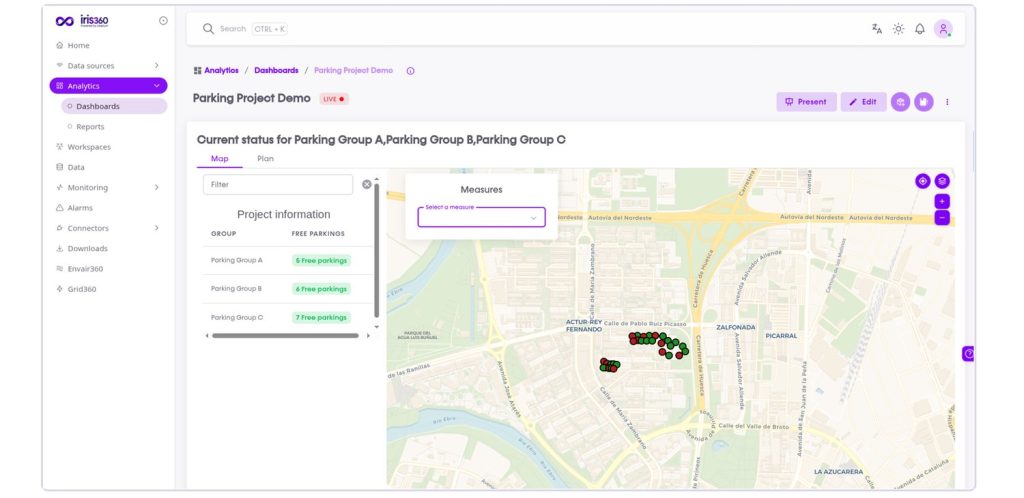Open Downloads in the sidebar
The image size is (1024, 498).
88,249
